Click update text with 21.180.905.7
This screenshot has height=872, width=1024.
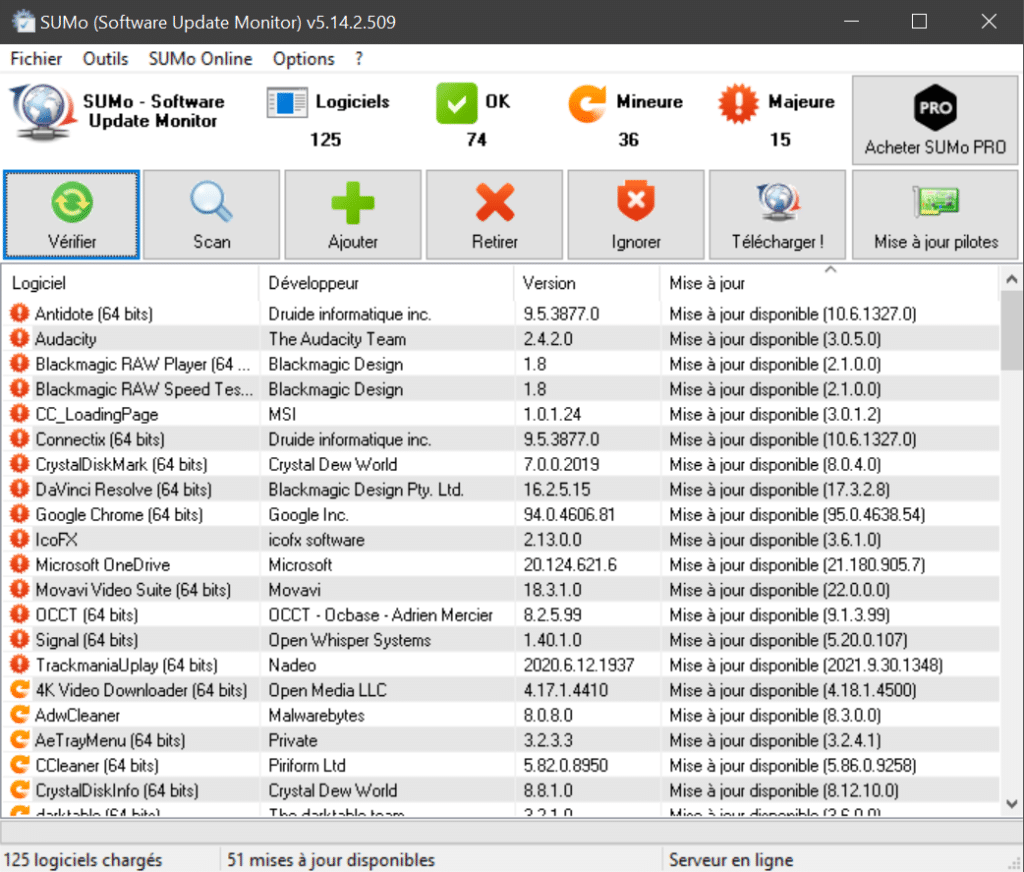click(x=797, y=564)
